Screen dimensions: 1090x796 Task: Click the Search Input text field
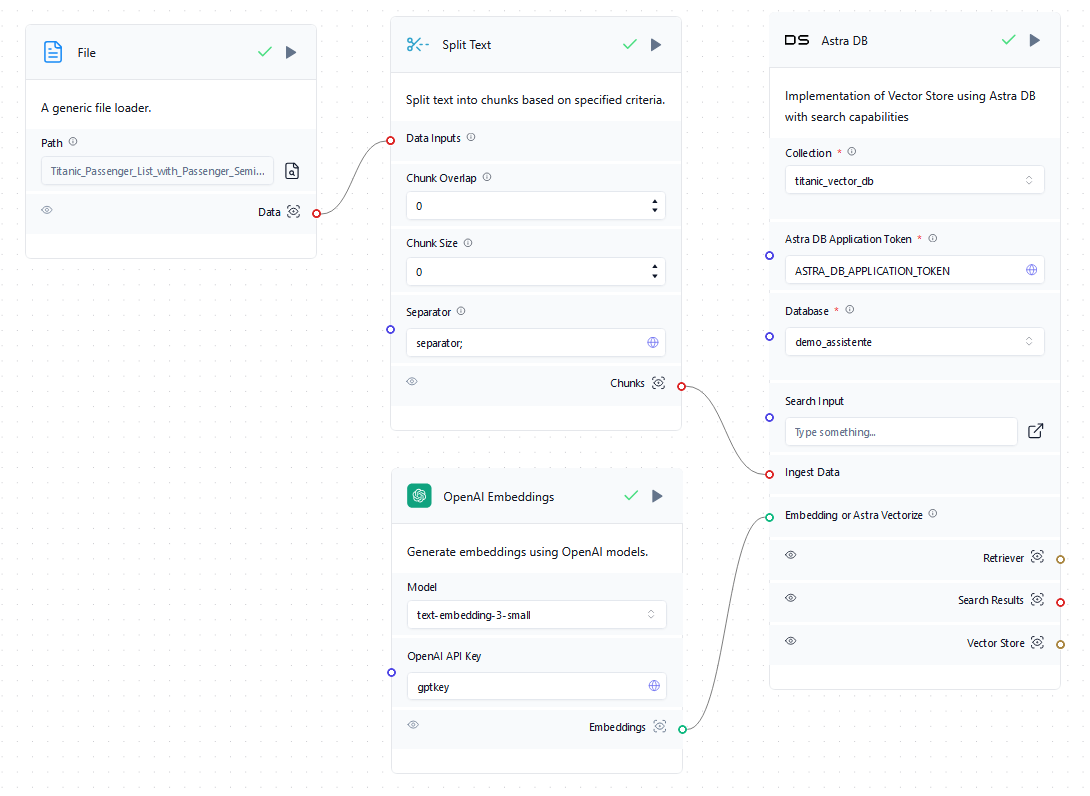900,432
